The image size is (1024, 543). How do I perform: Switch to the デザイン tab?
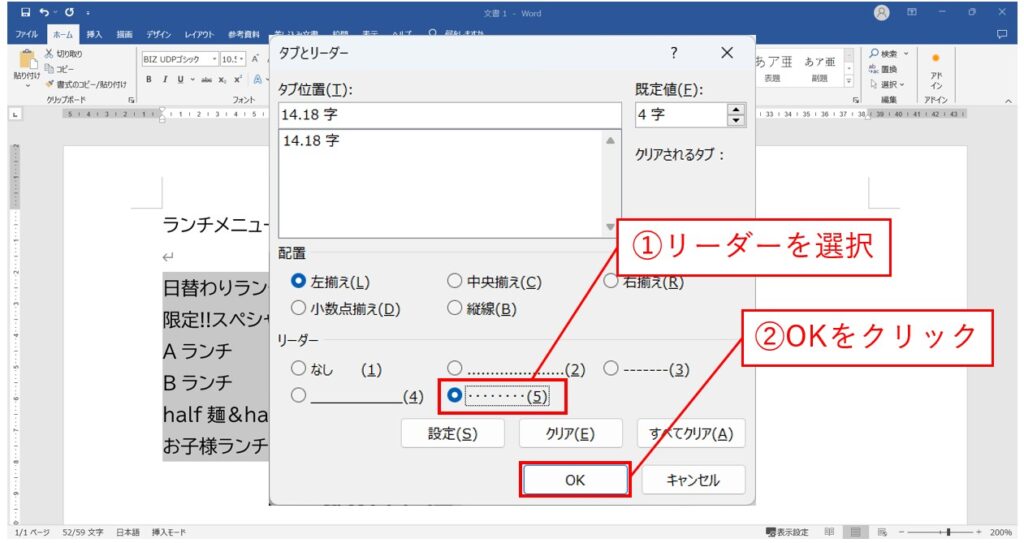point(159,34)
